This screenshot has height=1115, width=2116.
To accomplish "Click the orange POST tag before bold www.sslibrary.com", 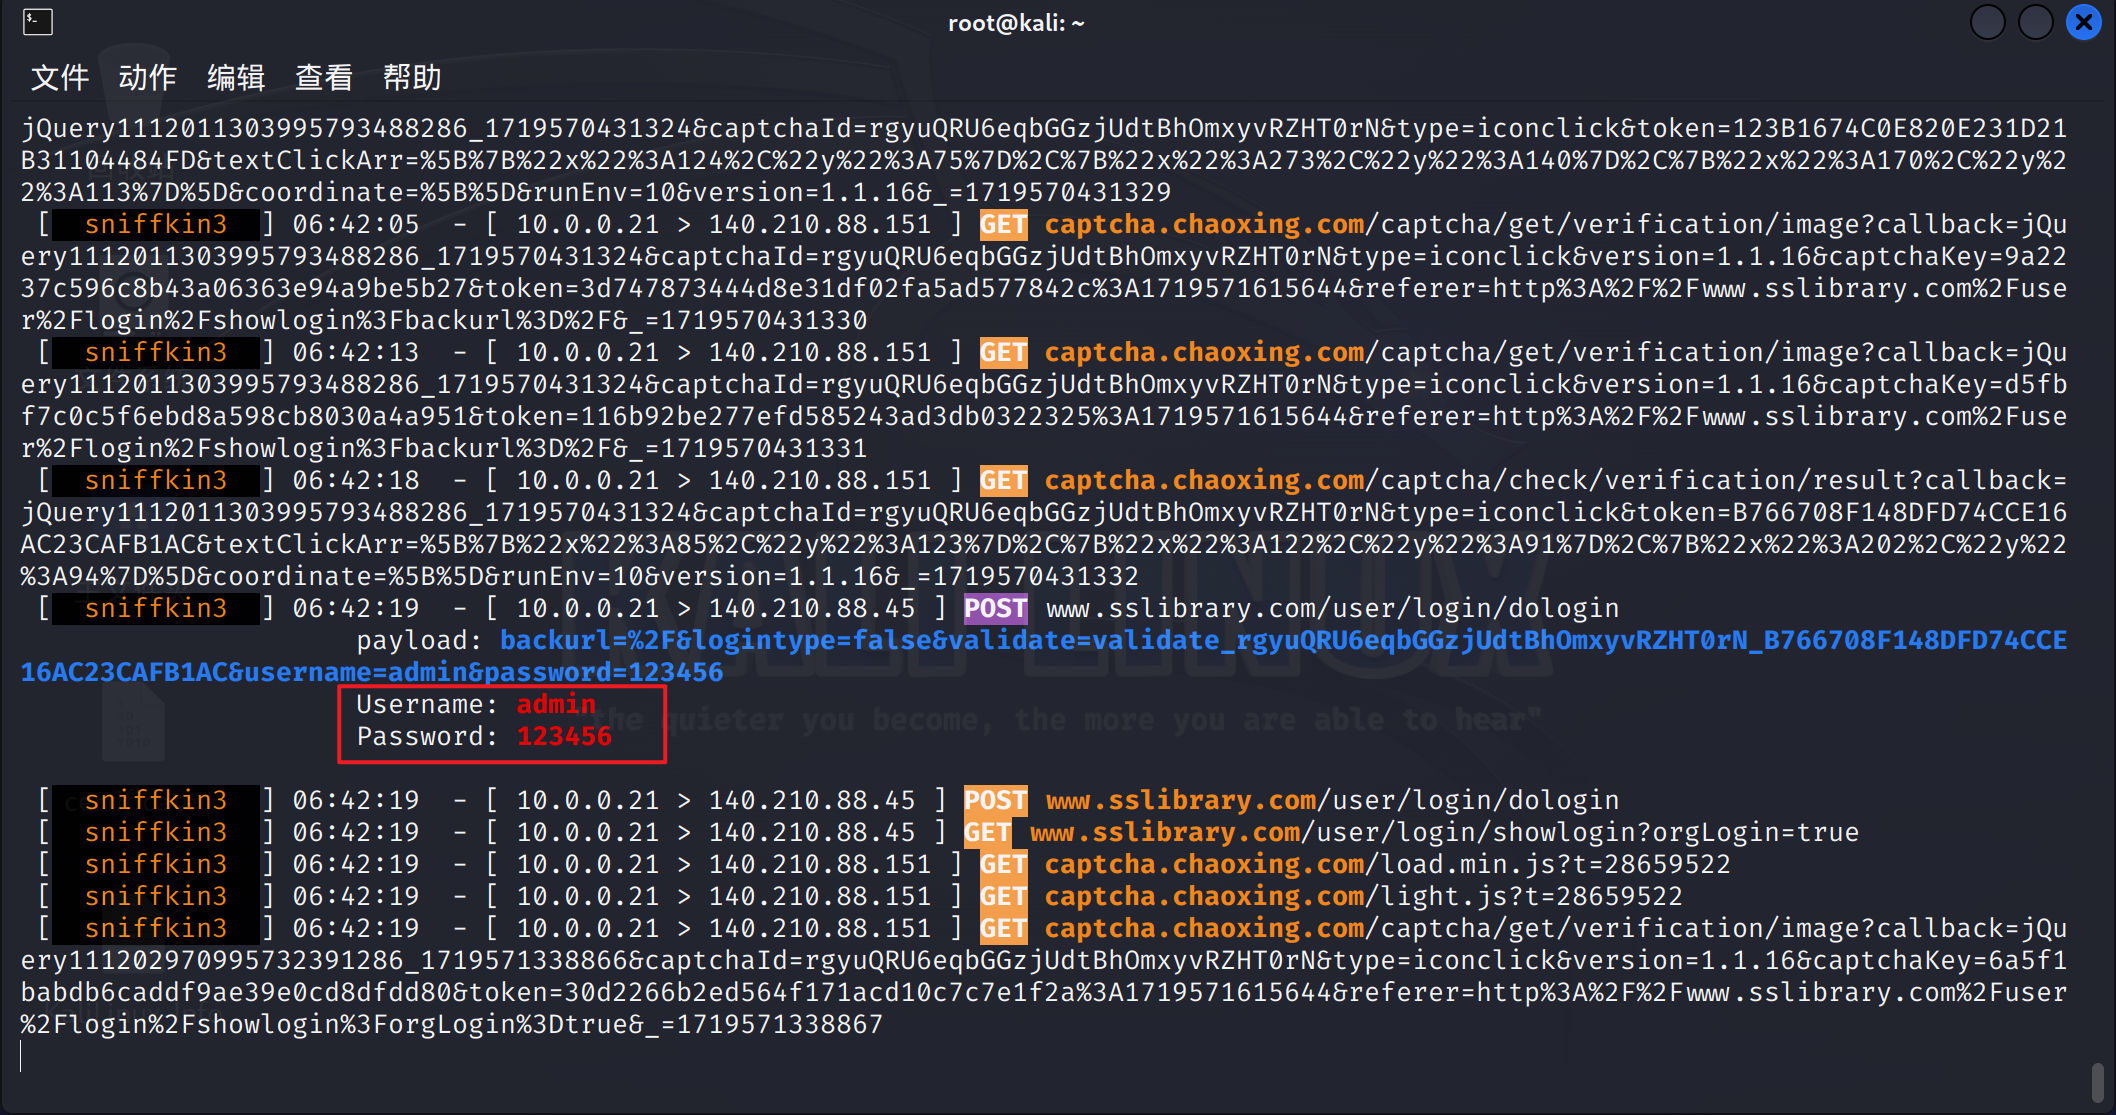I will [x=995, y=800].
